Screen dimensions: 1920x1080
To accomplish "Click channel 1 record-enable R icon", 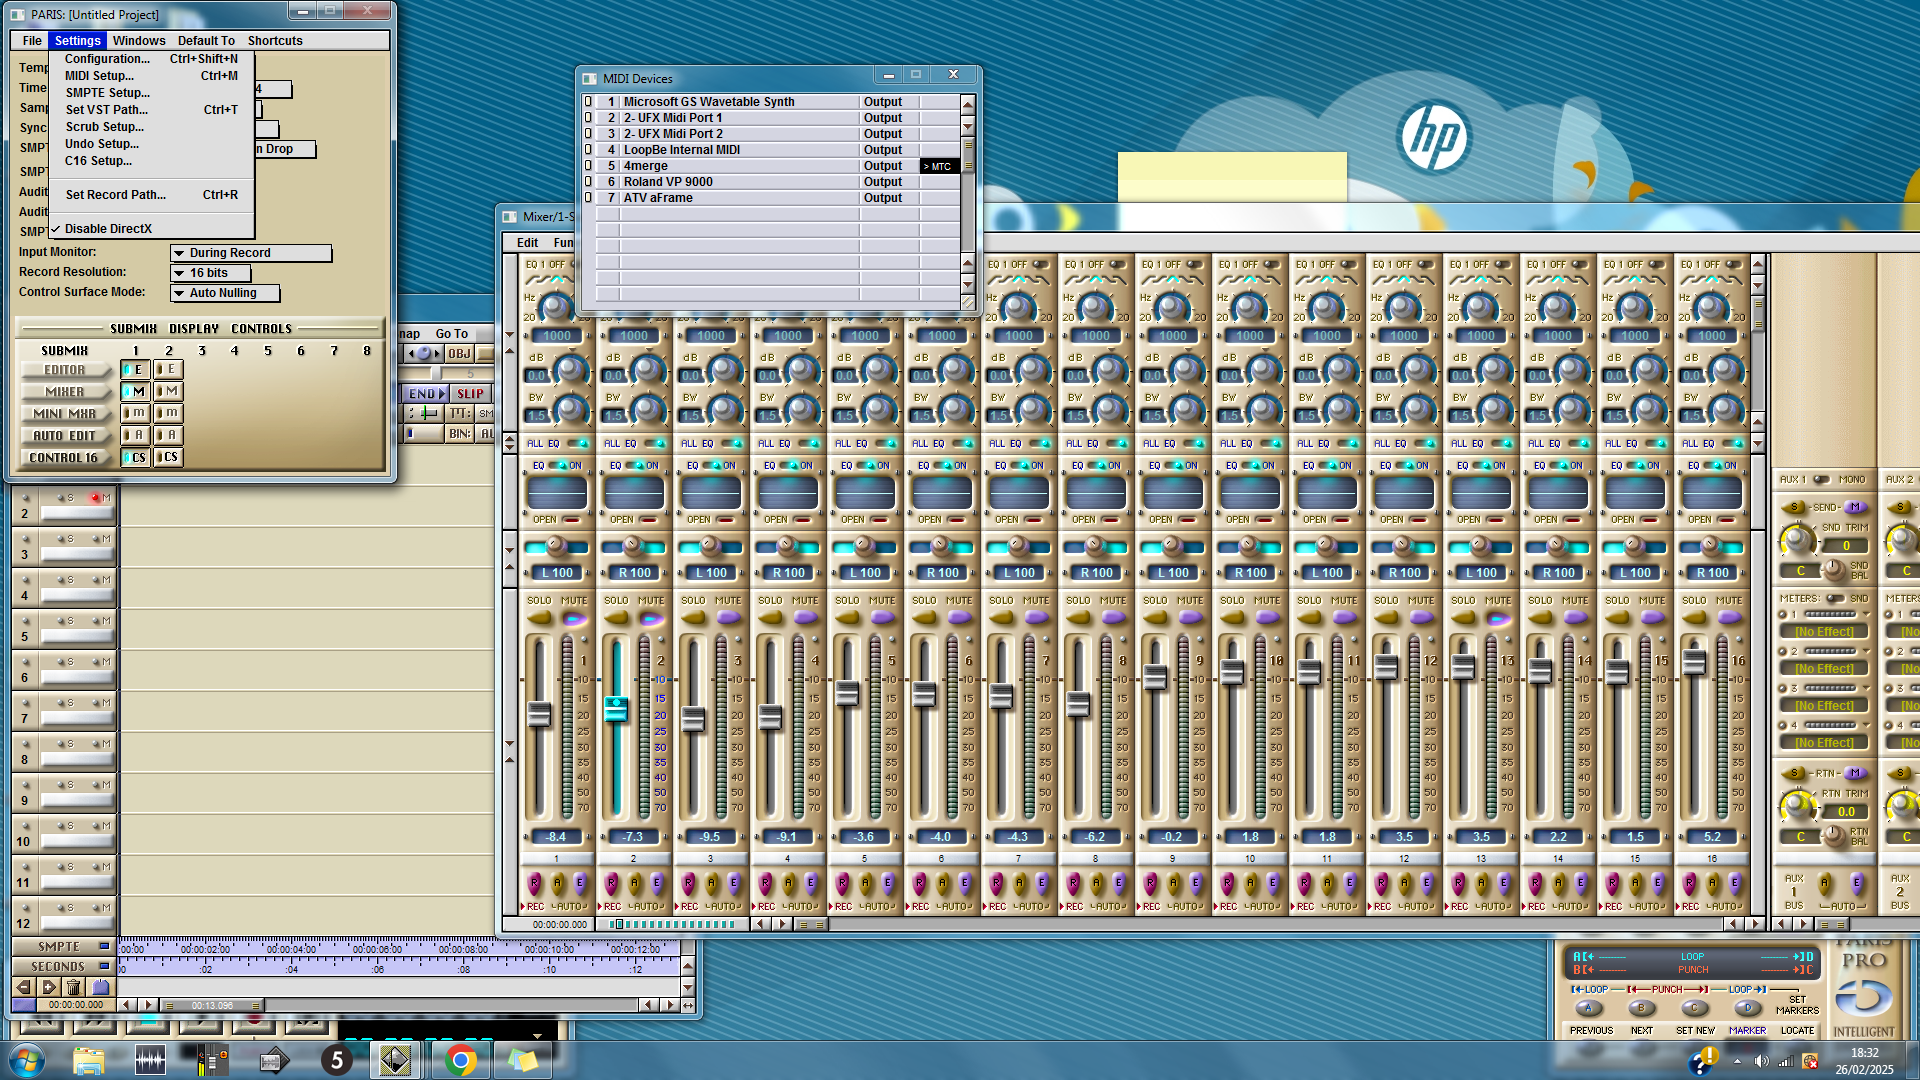I will [534, 884].
